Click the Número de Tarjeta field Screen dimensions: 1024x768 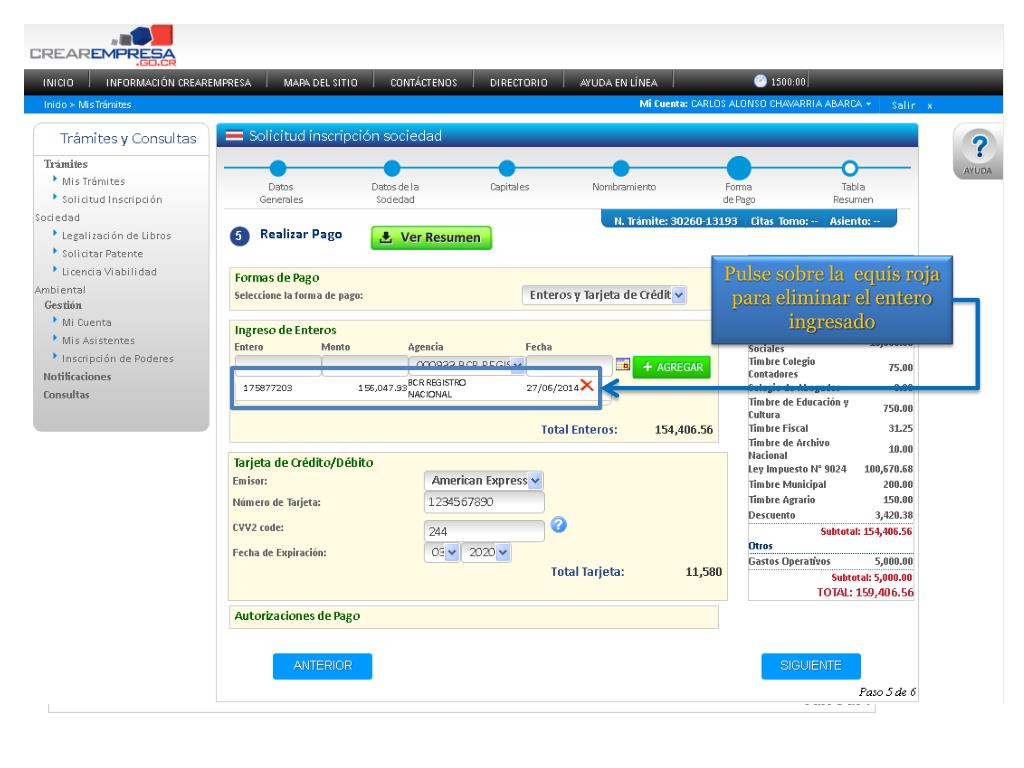(484, 502)
